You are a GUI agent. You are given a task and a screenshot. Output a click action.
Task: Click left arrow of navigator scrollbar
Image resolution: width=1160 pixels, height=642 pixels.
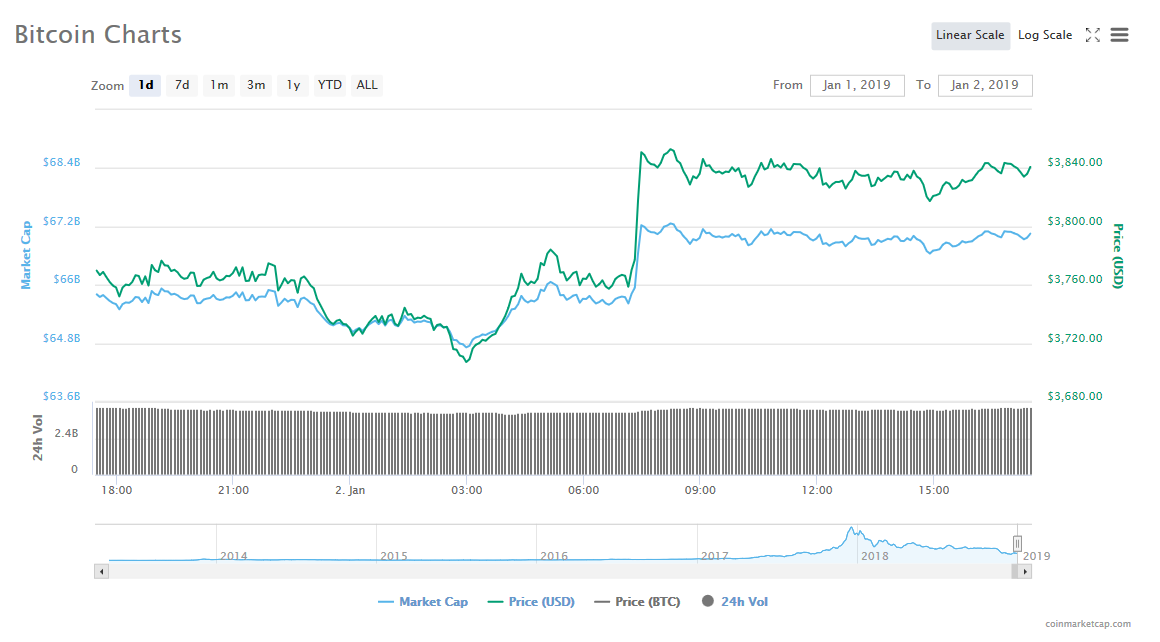click(101, 571)
